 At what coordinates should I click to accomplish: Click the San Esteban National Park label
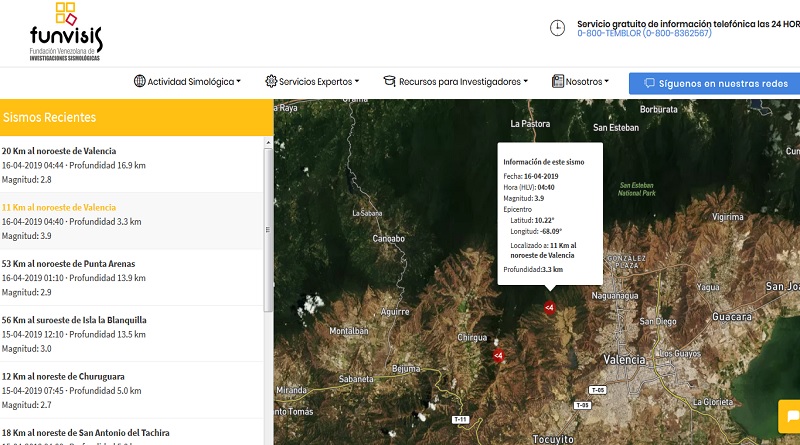pyautogui.click(x=636, y=189)
